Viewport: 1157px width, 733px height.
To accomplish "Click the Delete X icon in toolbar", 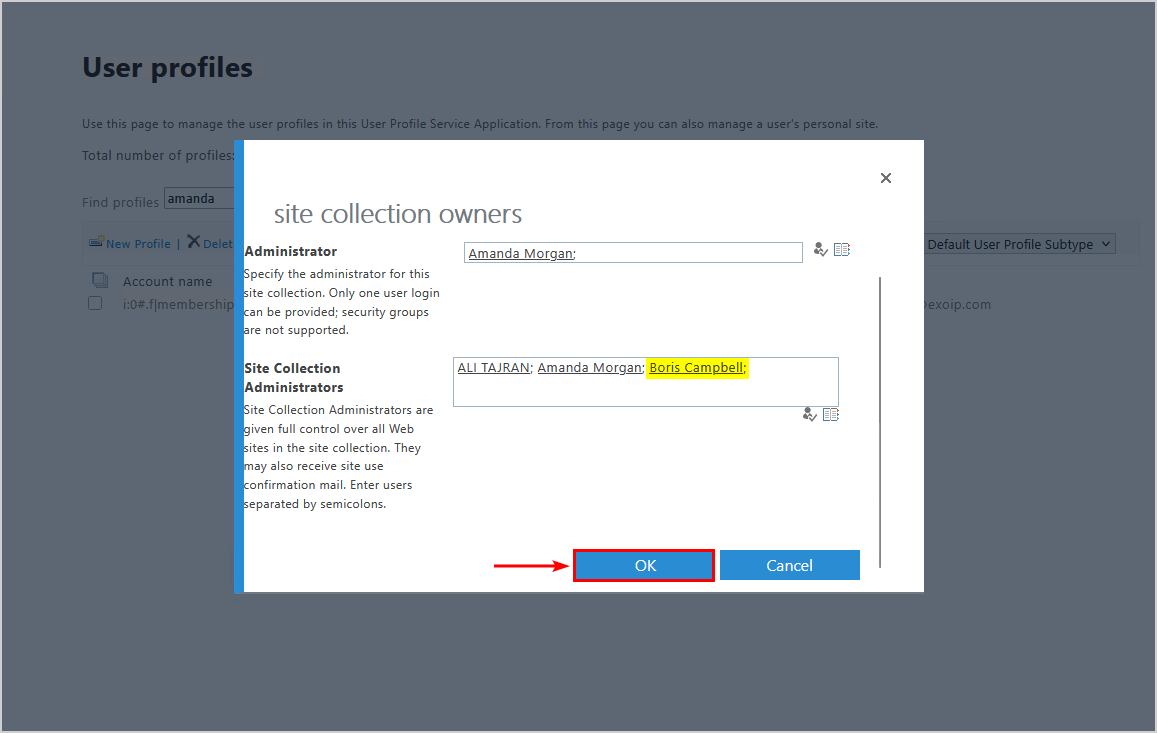I will click(x=193, y=242).
